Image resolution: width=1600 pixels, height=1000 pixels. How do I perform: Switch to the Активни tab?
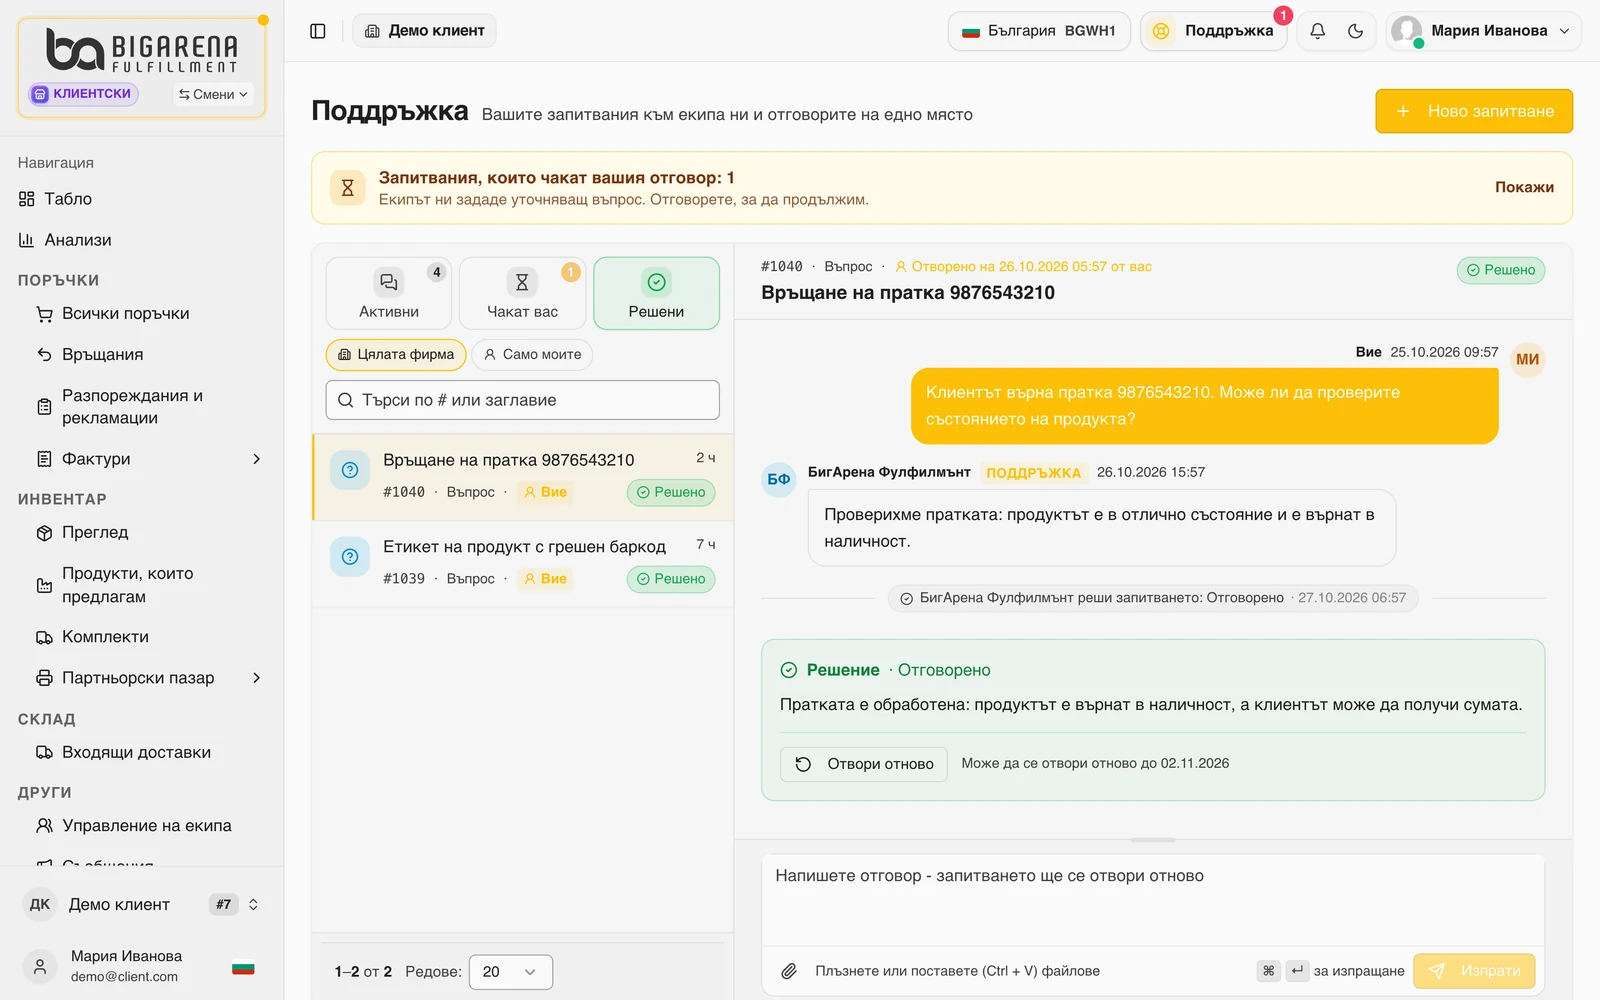click(x=389, y=294)
